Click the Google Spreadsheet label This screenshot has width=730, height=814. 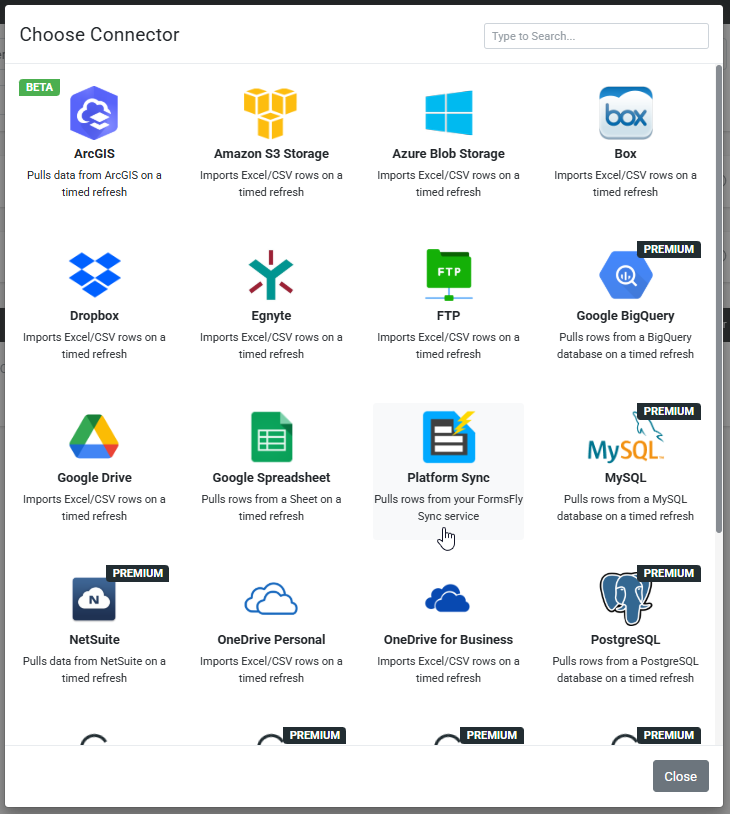click(272, 478)
